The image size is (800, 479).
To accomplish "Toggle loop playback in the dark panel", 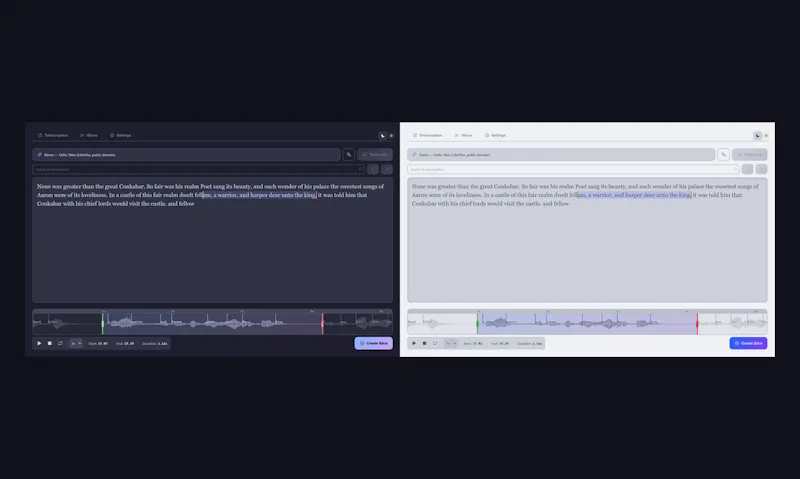I will coord(60,343).
